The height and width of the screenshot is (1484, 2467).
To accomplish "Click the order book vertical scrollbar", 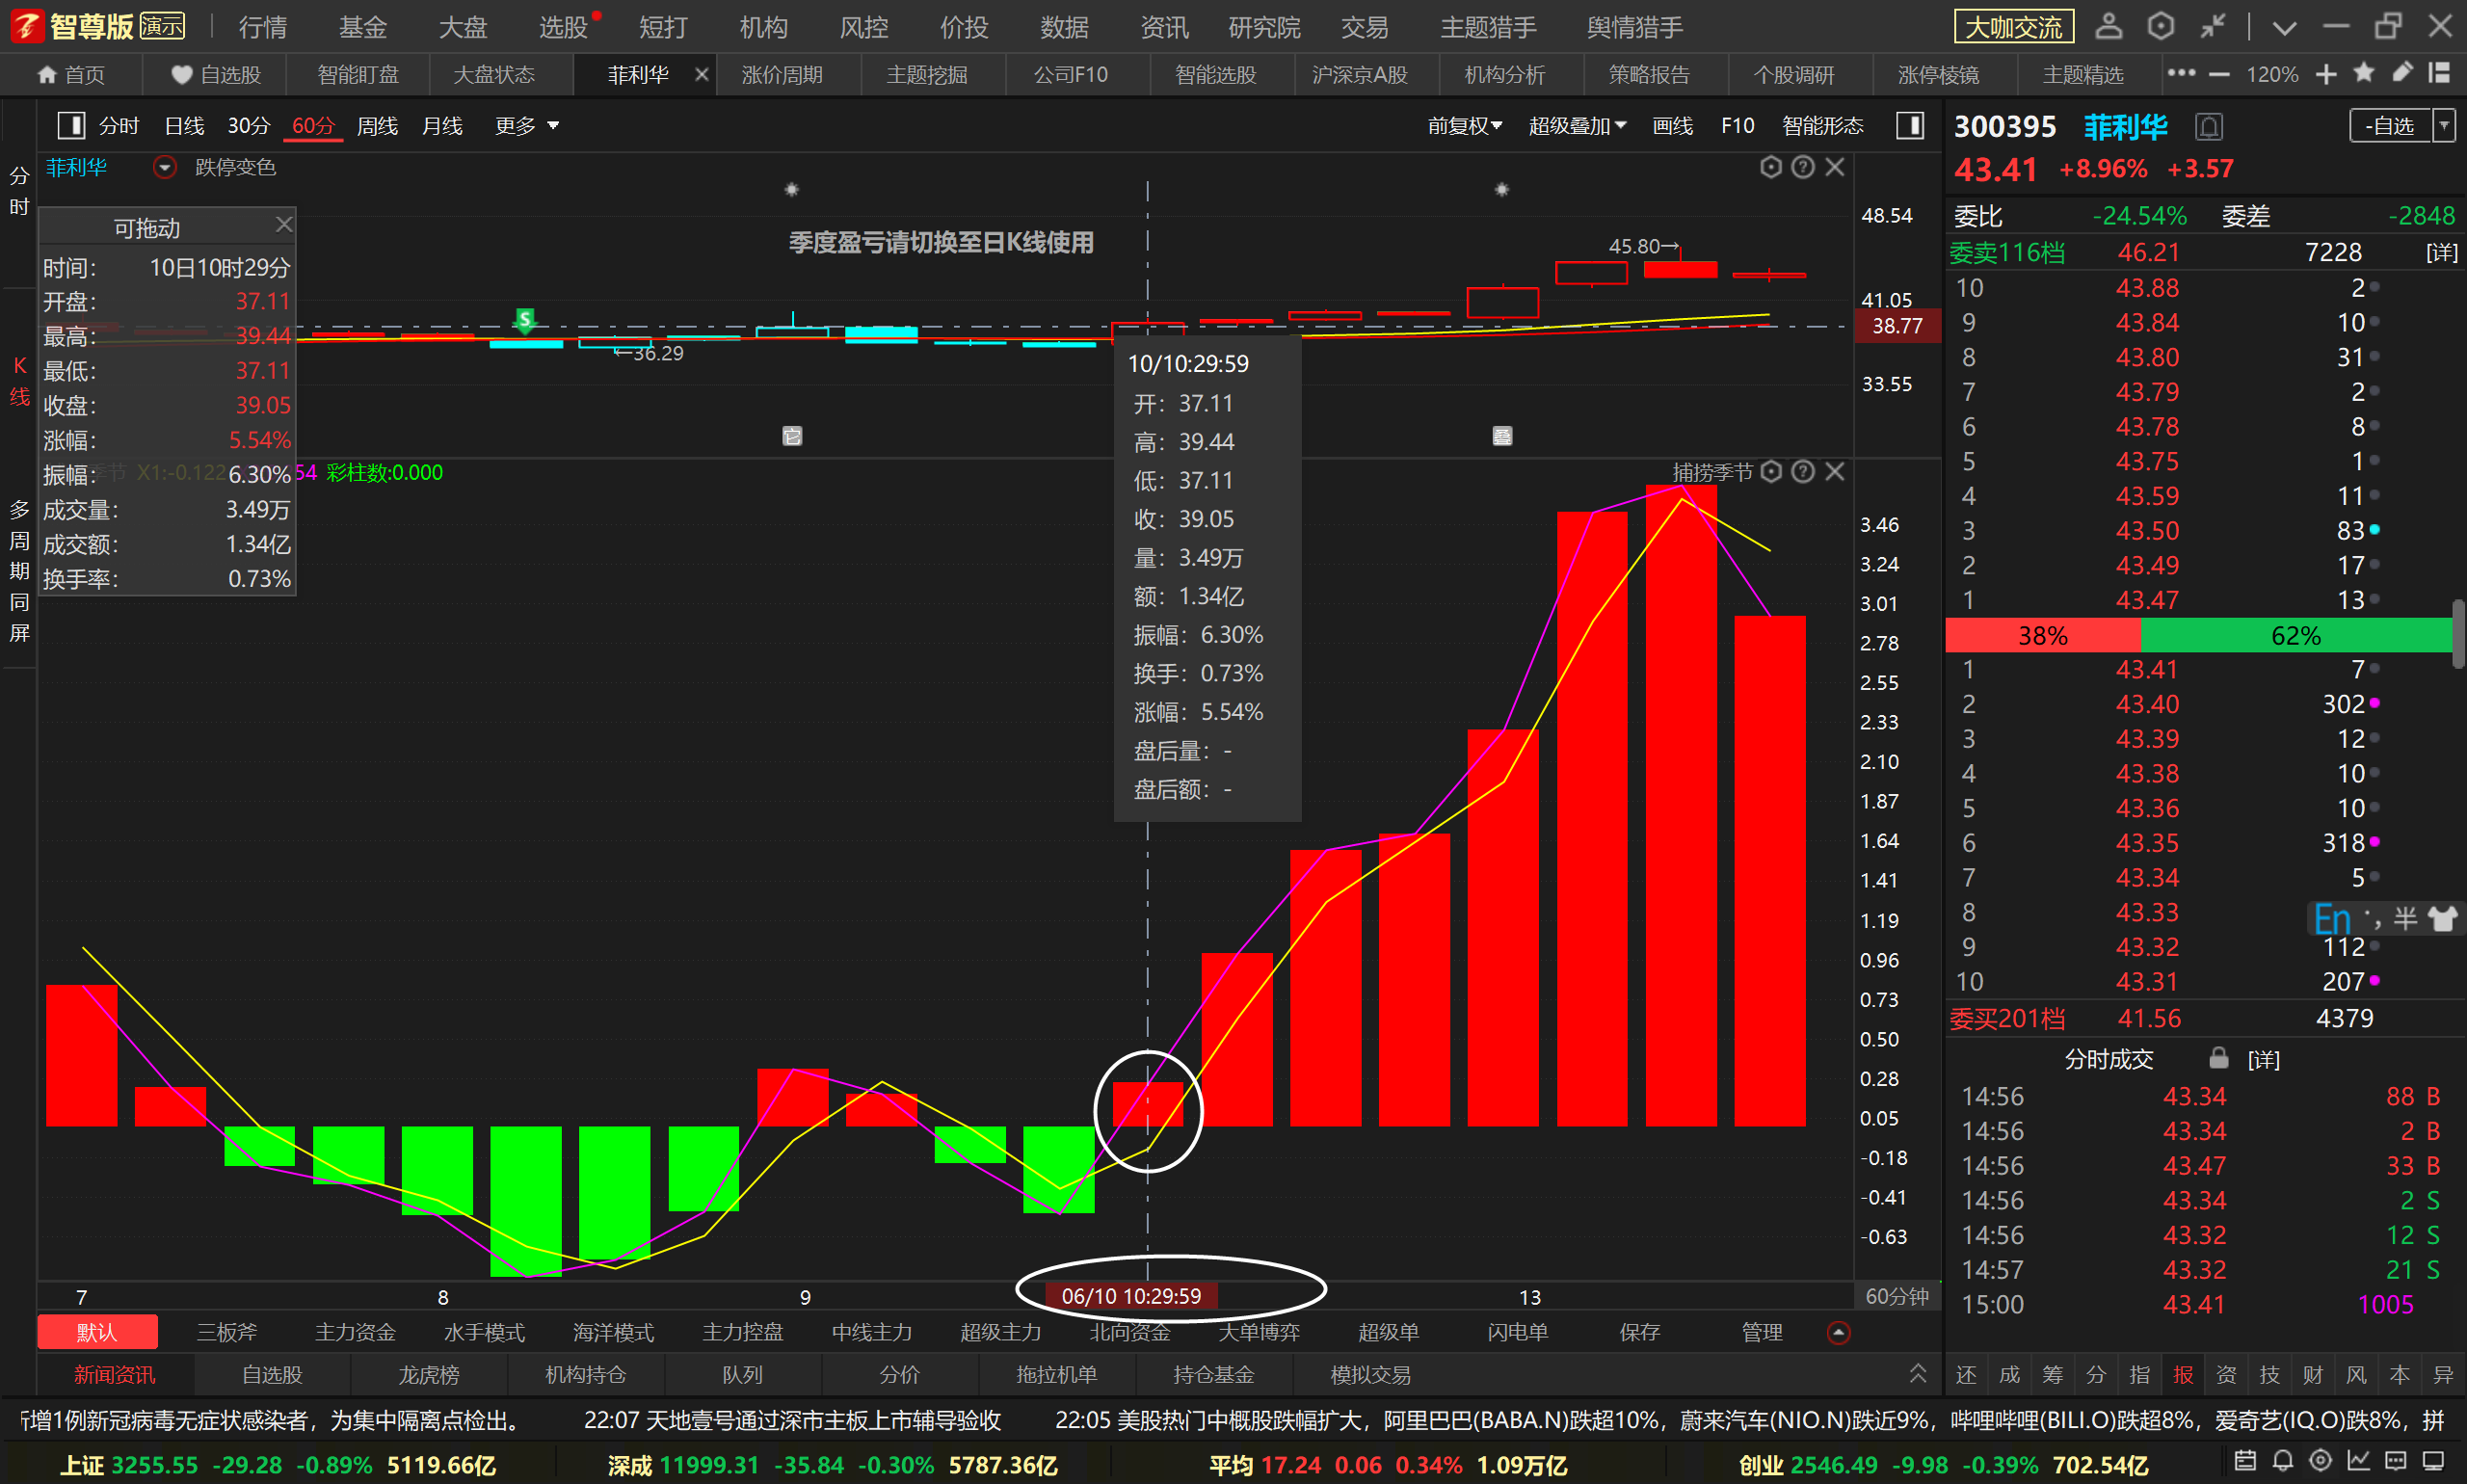I will click(2457, 634).
